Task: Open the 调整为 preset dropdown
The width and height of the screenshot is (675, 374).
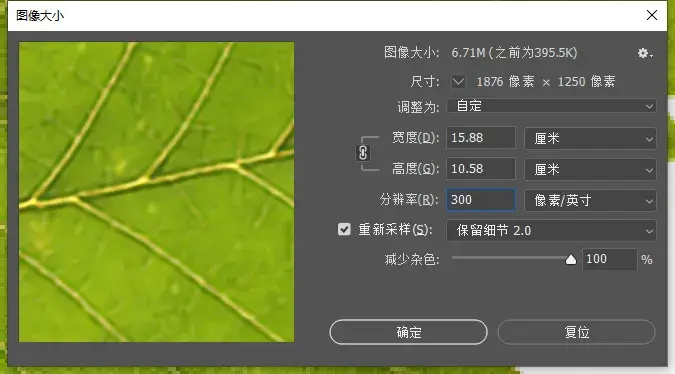Action: pyautogui.click(x=551, y=106)
